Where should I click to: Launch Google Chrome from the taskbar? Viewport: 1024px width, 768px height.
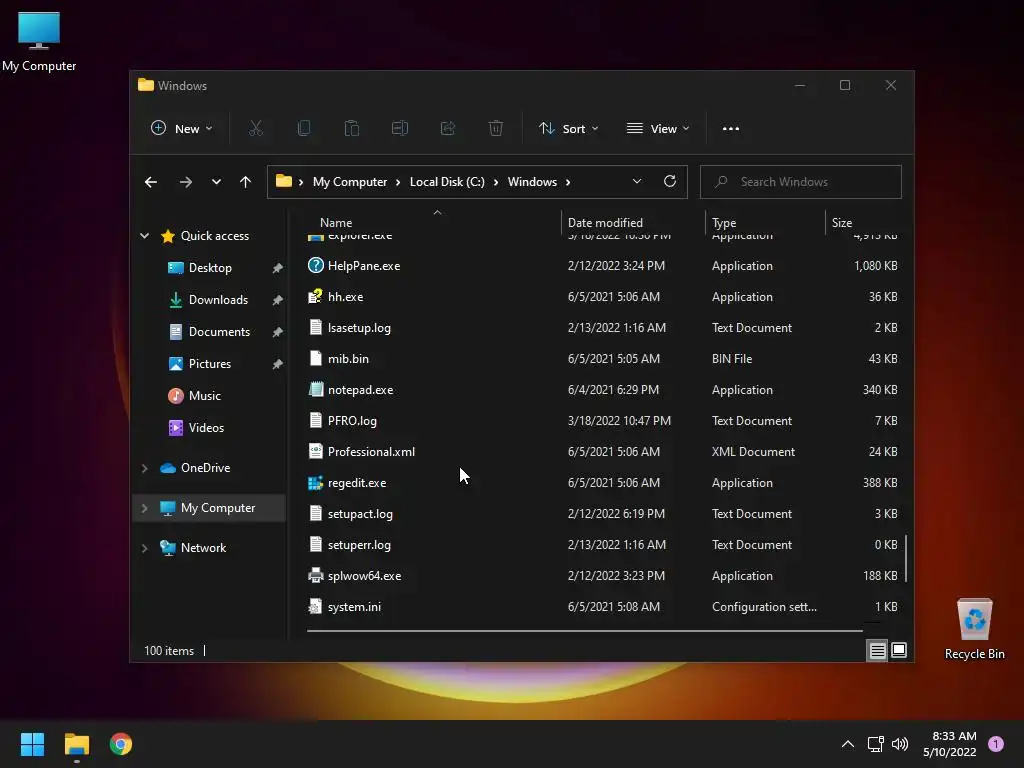coord(121,744)
